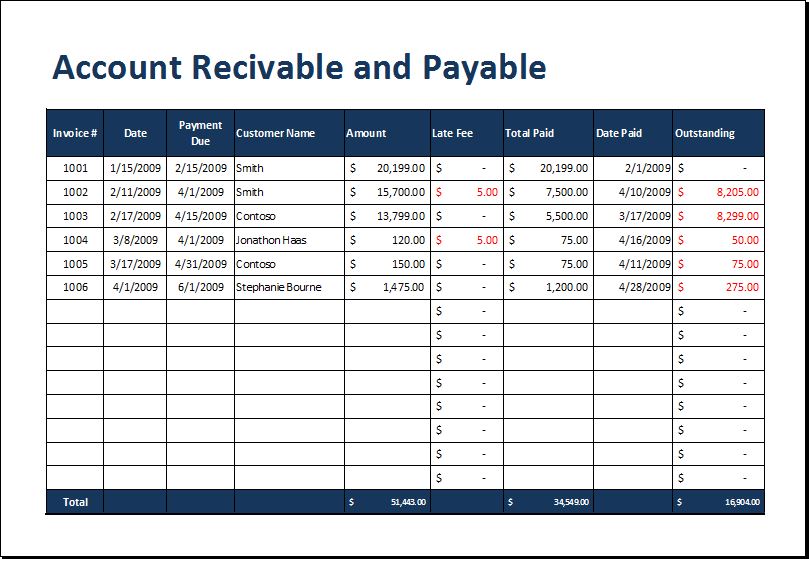This screenshot has height=561, width=809.
Task: Click the 16,904.00 outstanding total cell
Action: (719, 502)
